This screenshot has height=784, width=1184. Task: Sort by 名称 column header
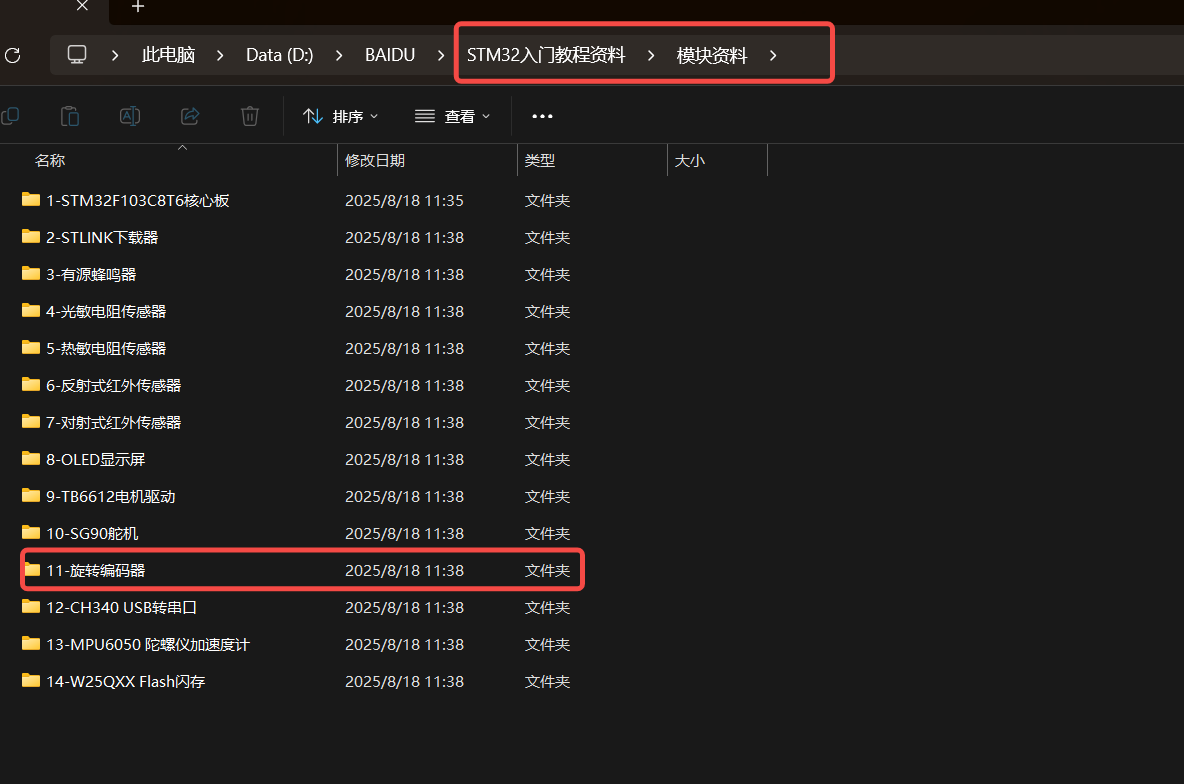[50, 160]
